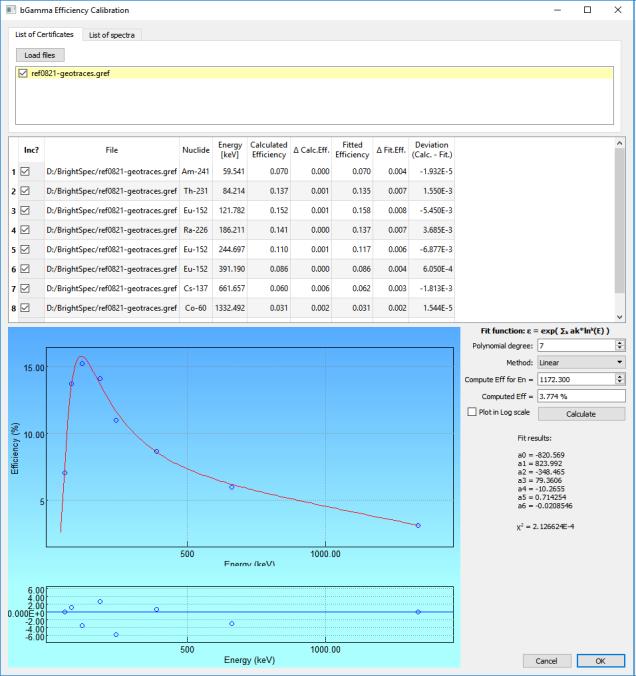Image resolution: width=636 pixels, height=676 pixels.
Task: Click the Nuclide column header
Action: coord(195,148)
